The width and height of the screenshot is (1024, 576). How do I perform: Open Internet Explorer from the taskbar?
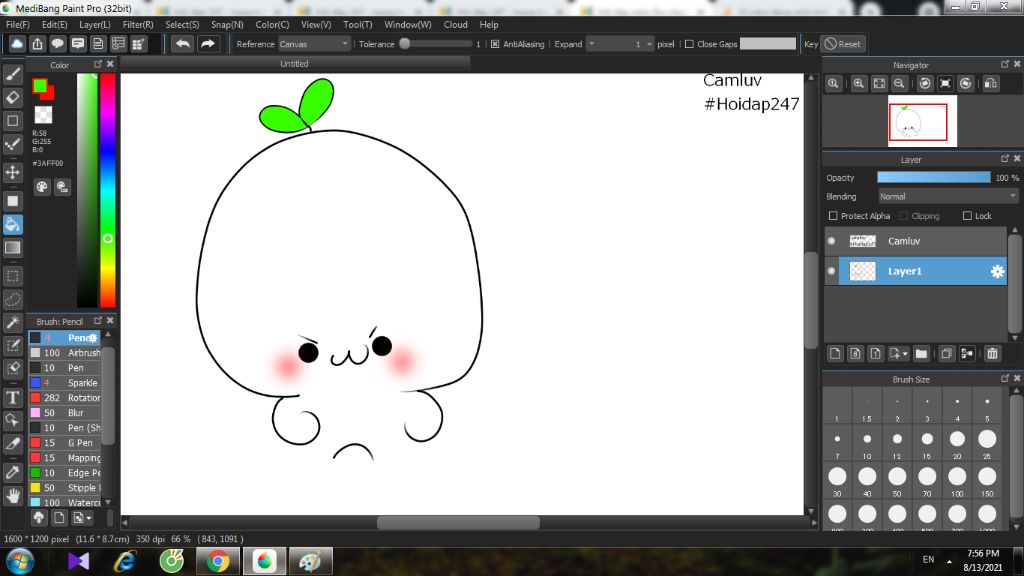point(124,561)
